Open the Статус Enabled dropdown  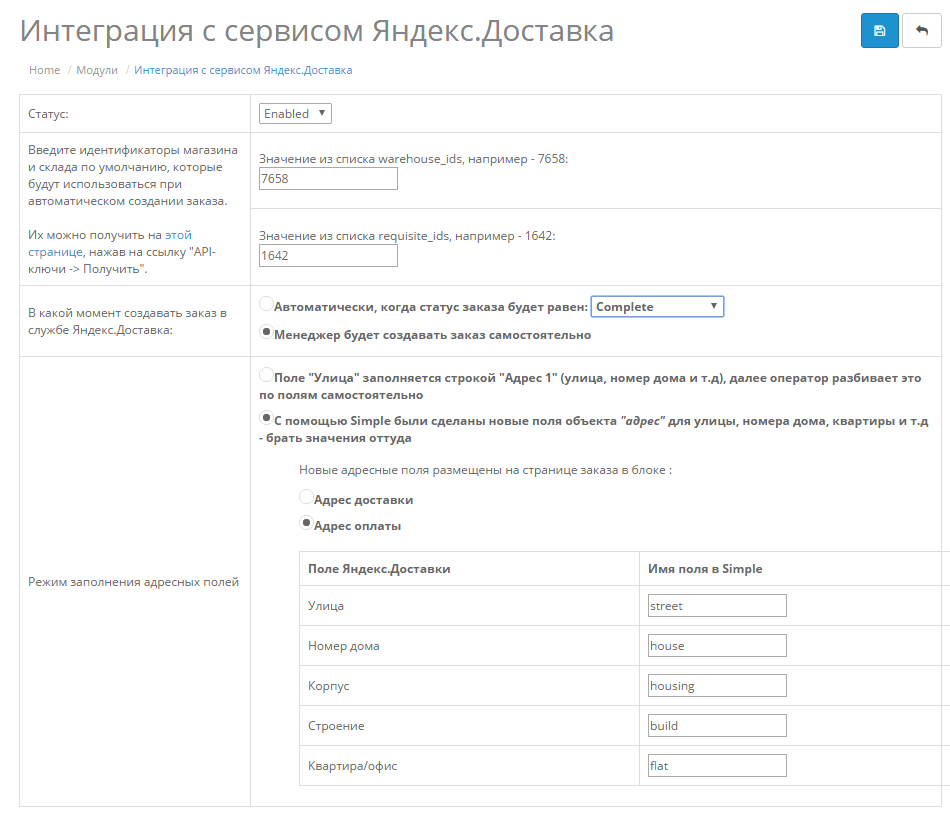[295, 113]
